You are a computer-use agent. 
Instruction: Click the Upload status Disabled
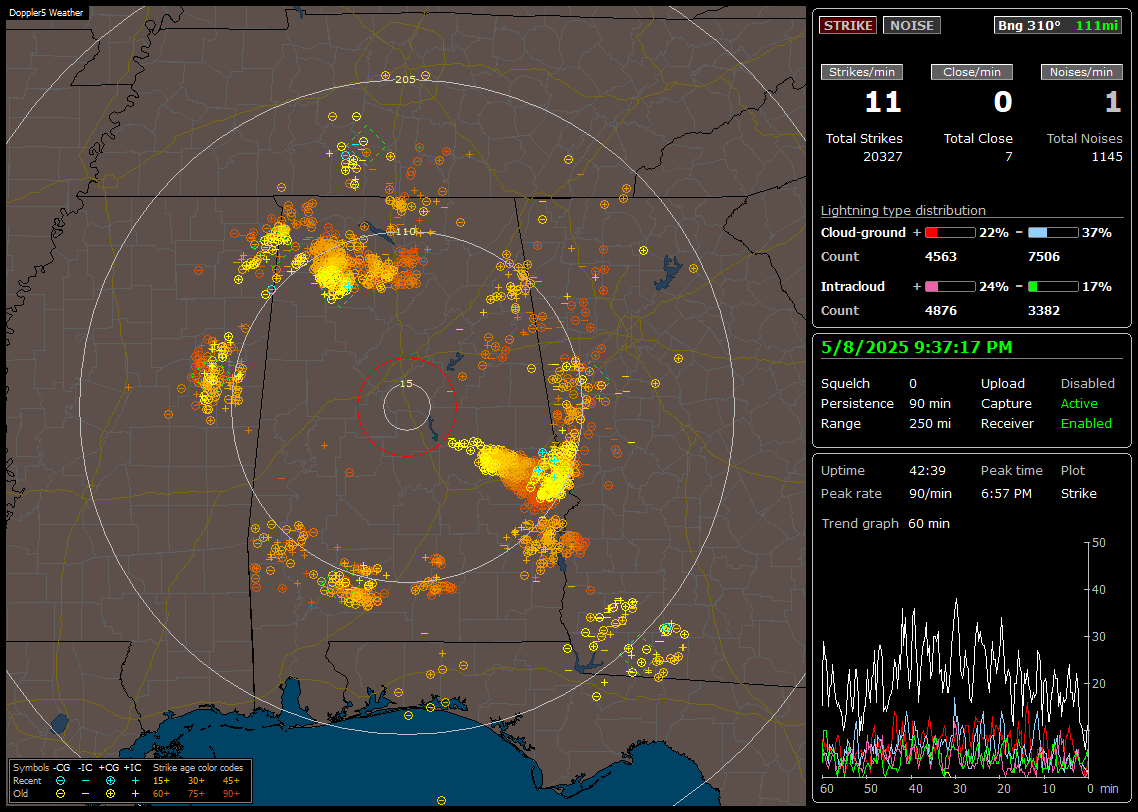(1087, 384)
